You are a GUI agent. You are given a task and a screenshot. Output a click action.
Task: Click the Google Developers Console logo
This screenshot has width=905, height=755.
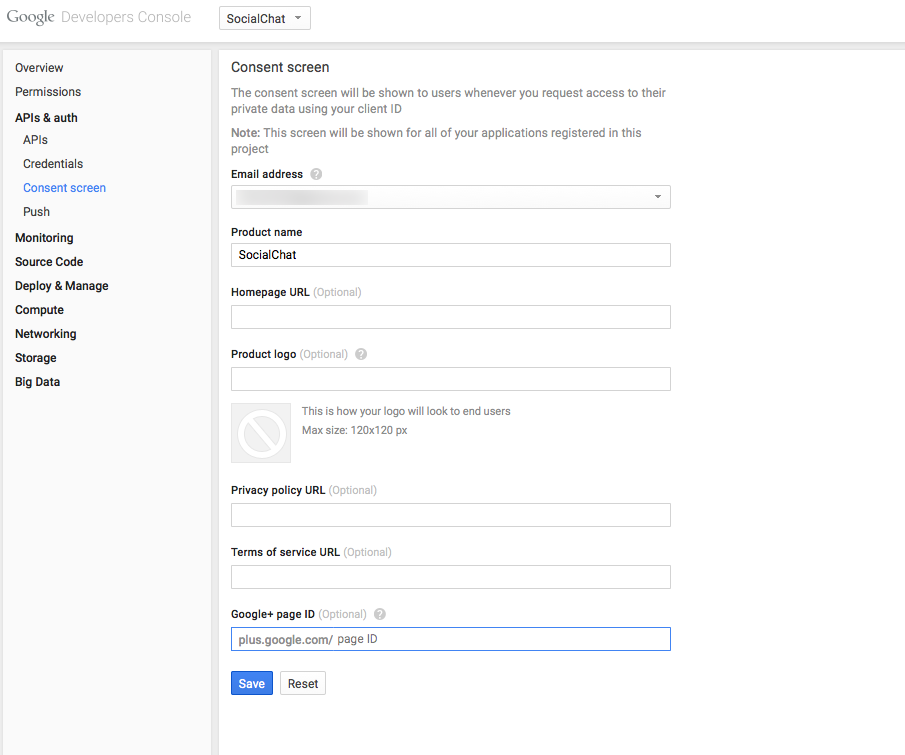[x=98, y=17]
